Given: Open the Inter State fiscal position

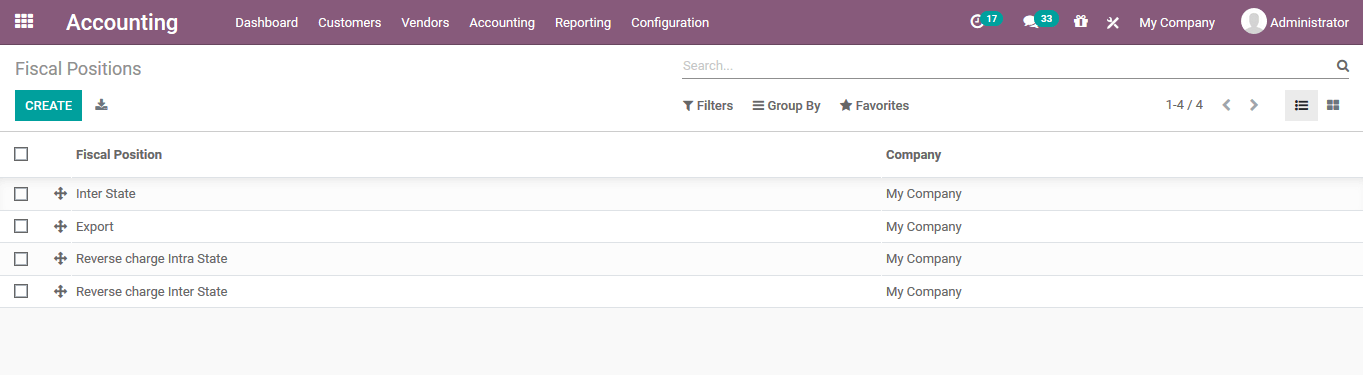Looking at the screenshot, I should click(x=106, y=194).
